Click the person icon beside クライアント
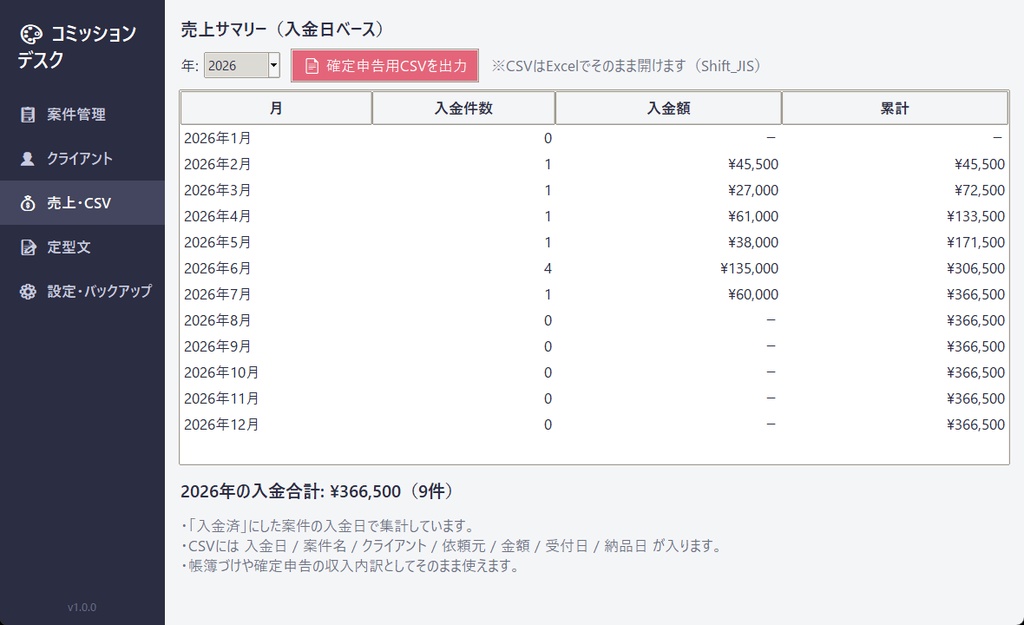Viewport: 1024px width, 625px height. click(27, 159)
